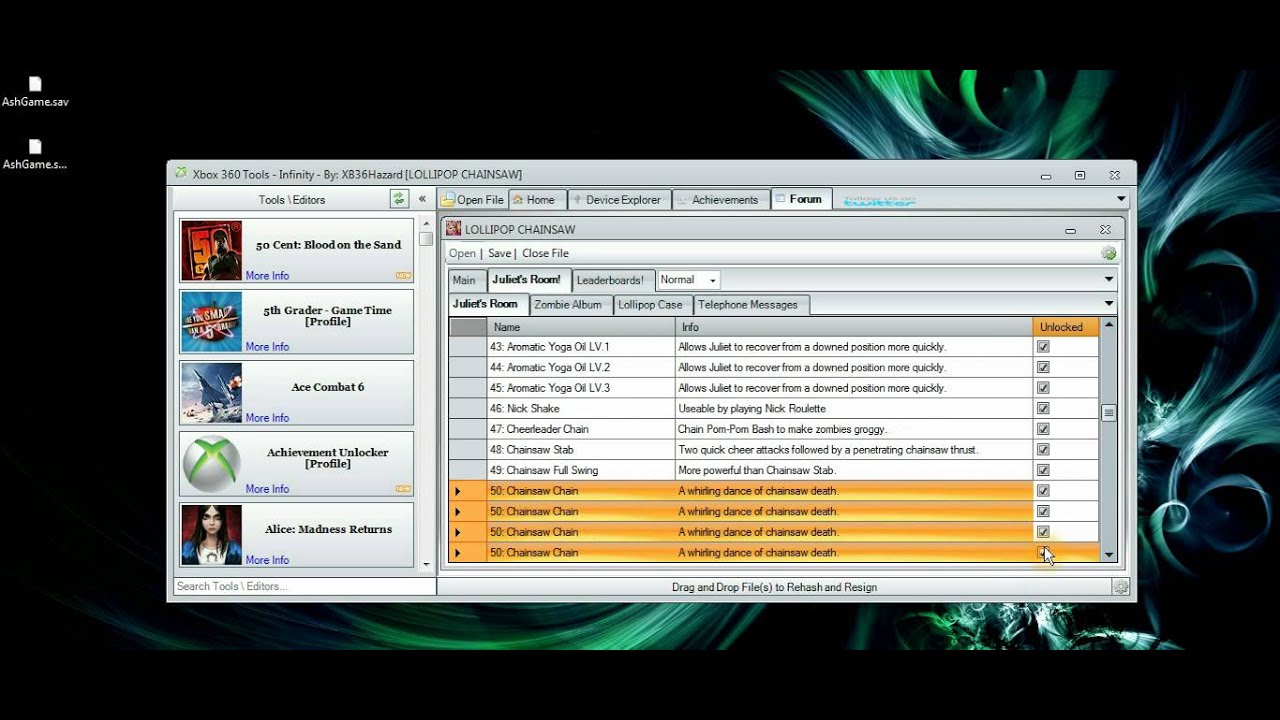Open More Info for Ace Combat 6
Viewport: 1280px width, 720px height.
[x=267, y=418]
